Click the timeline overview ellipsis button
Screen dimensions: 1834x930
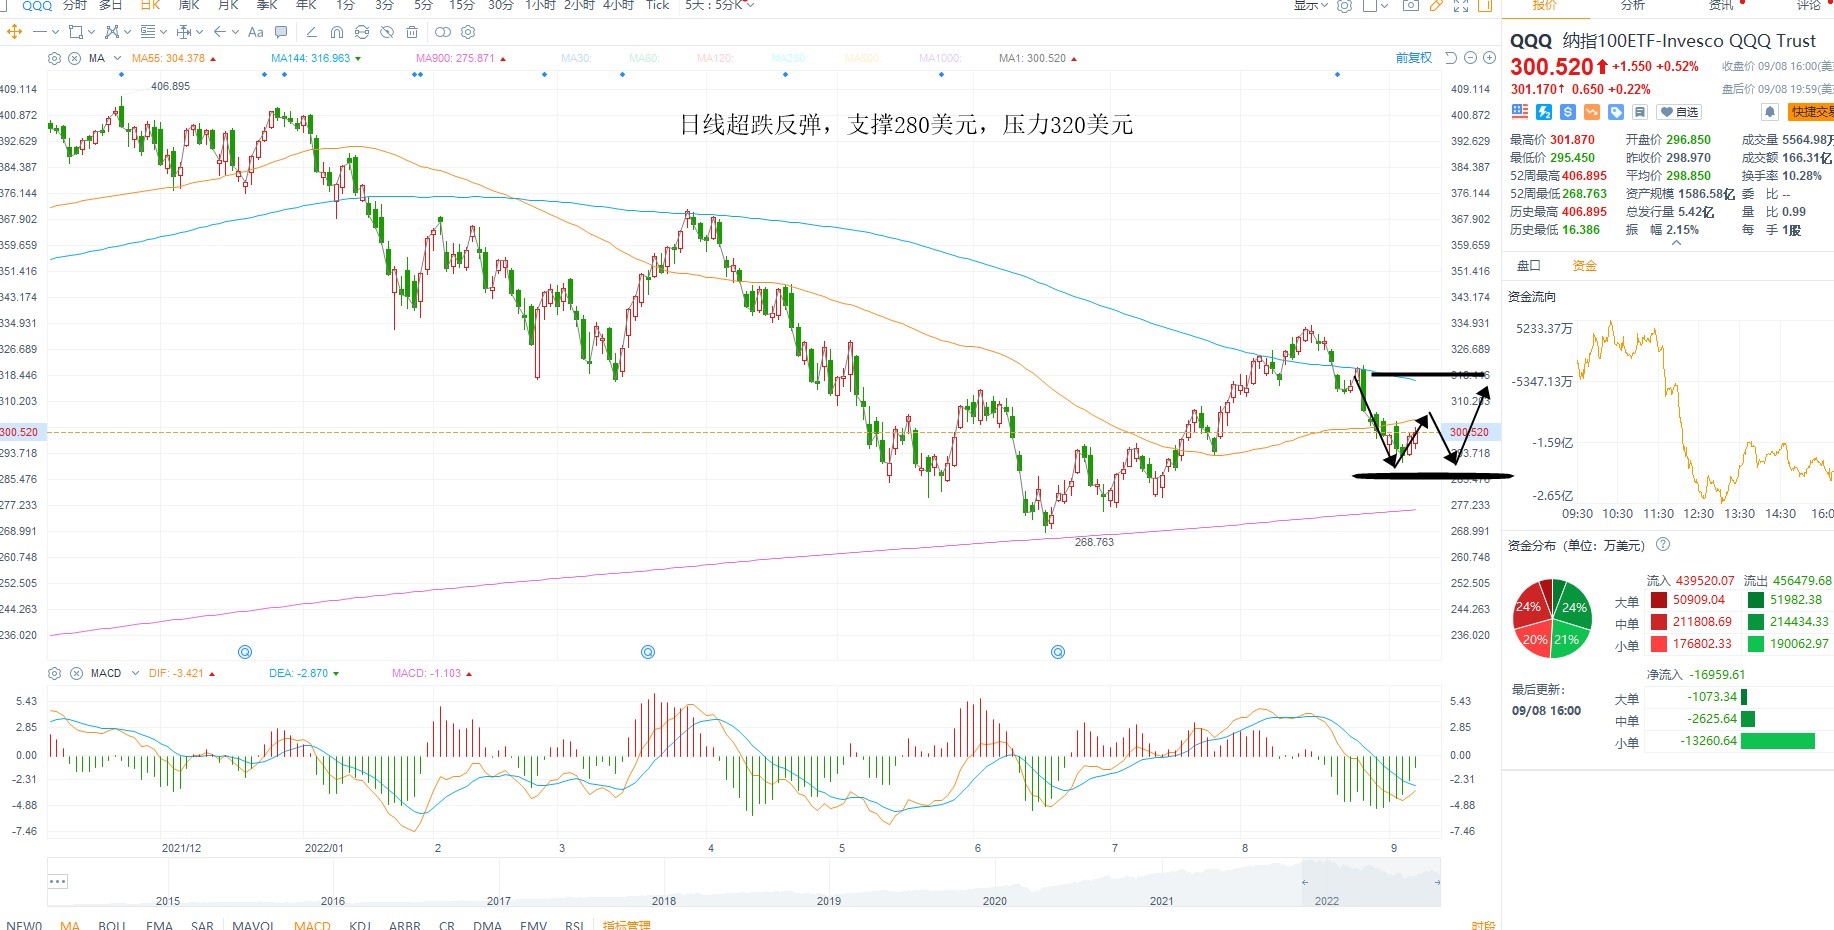click(x=58, y=881)
